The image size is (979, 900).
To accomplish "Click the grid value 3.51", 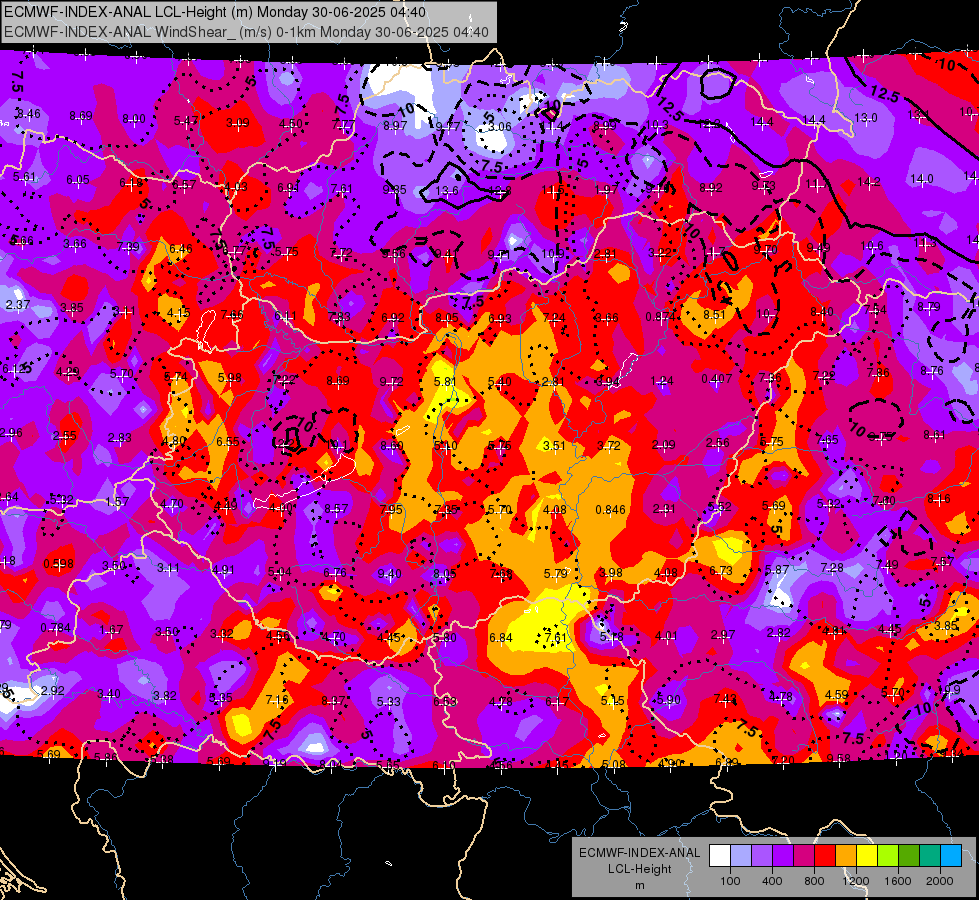I will click(x=554, y=445).
